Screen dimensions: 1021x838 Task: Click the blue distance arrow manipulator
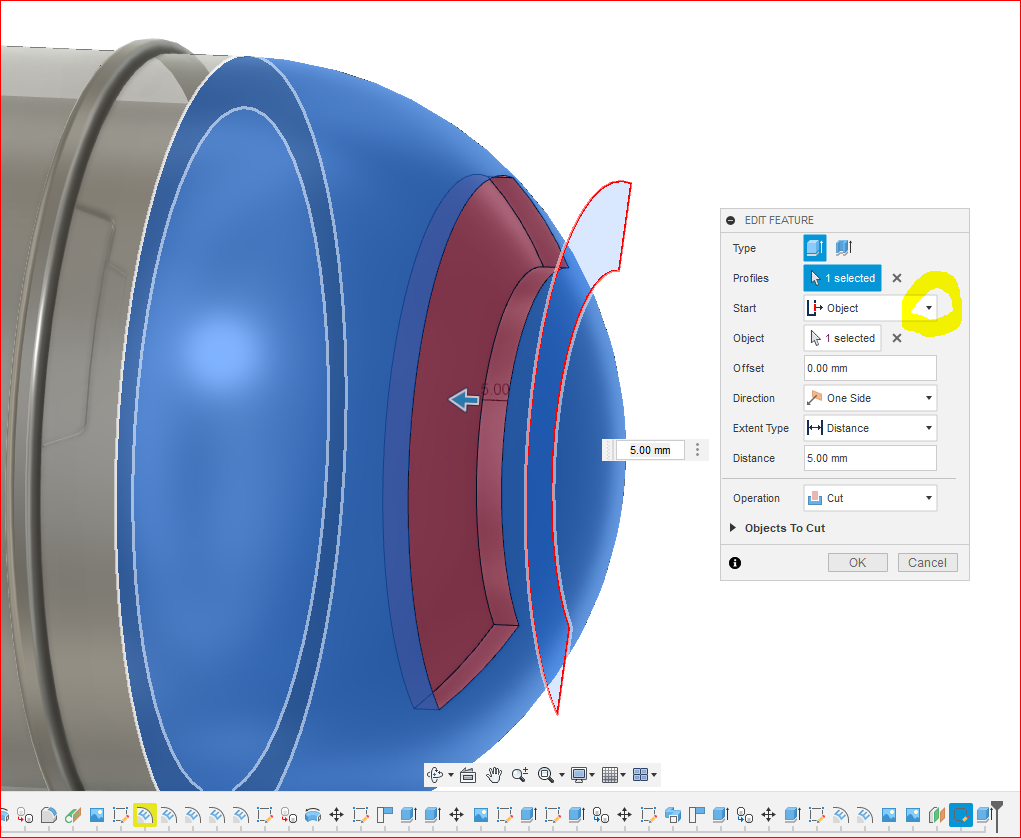pos(464,399)
